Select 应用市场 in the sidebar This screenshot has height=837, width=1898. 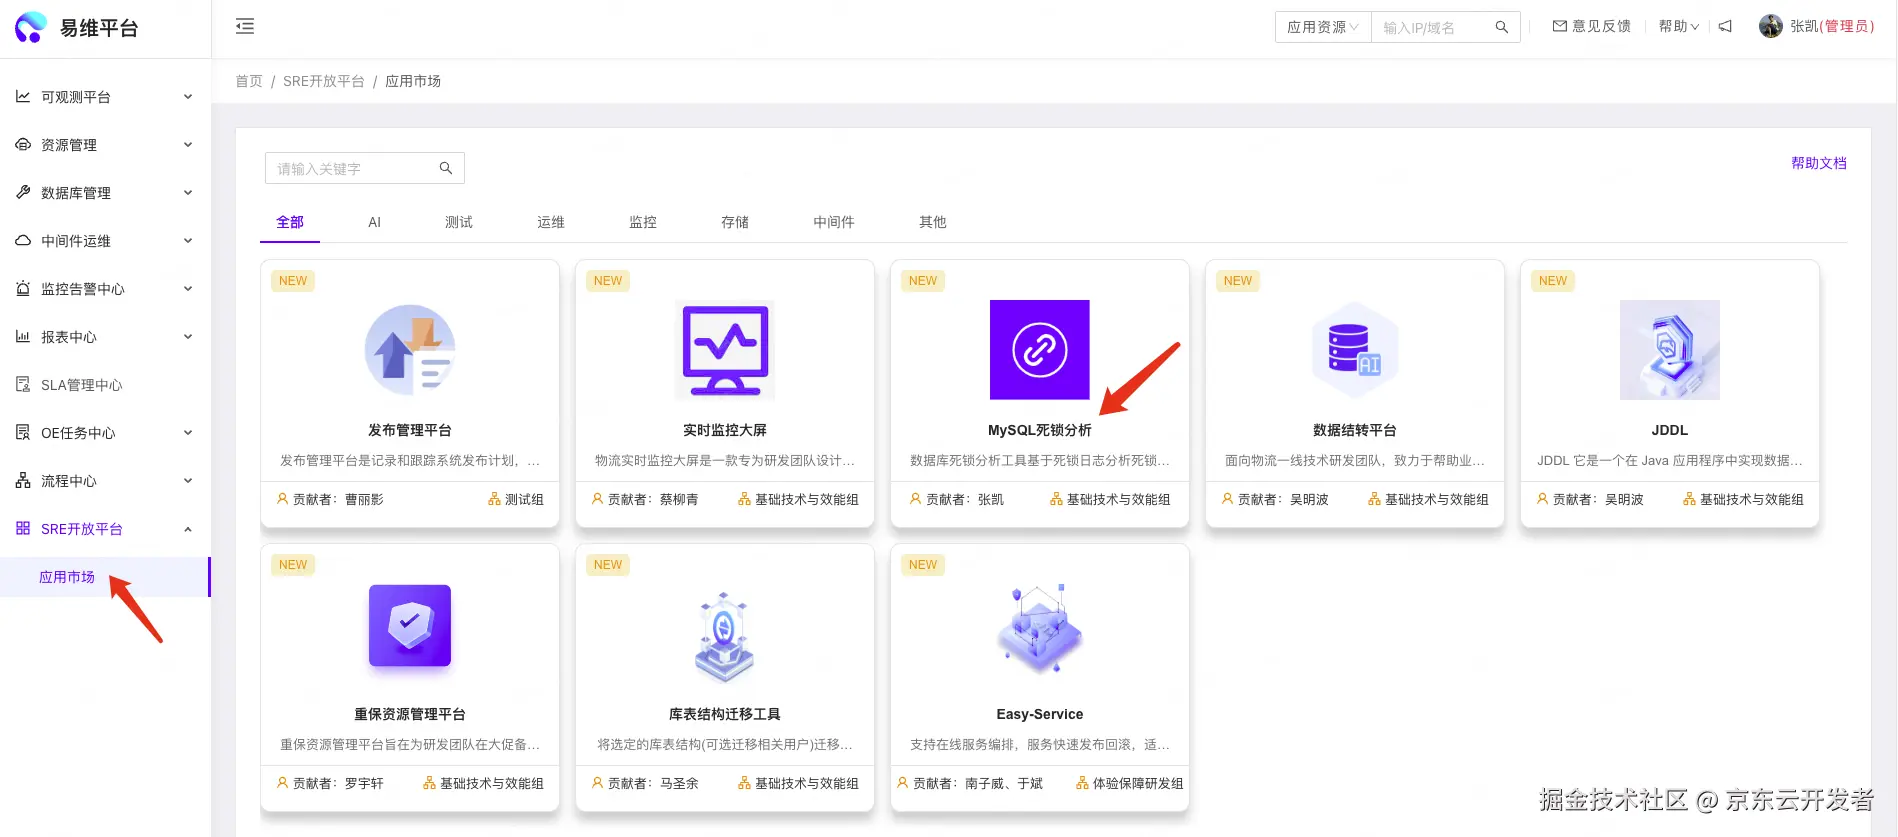coord(105,577)
